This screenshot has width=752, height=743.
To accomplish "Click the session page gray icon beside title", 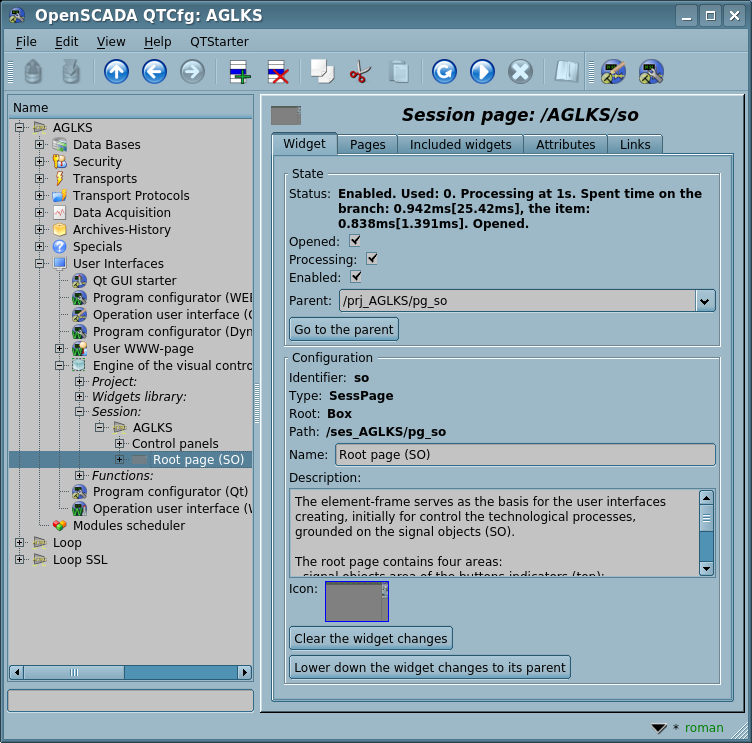I will [x=286, y=115].
